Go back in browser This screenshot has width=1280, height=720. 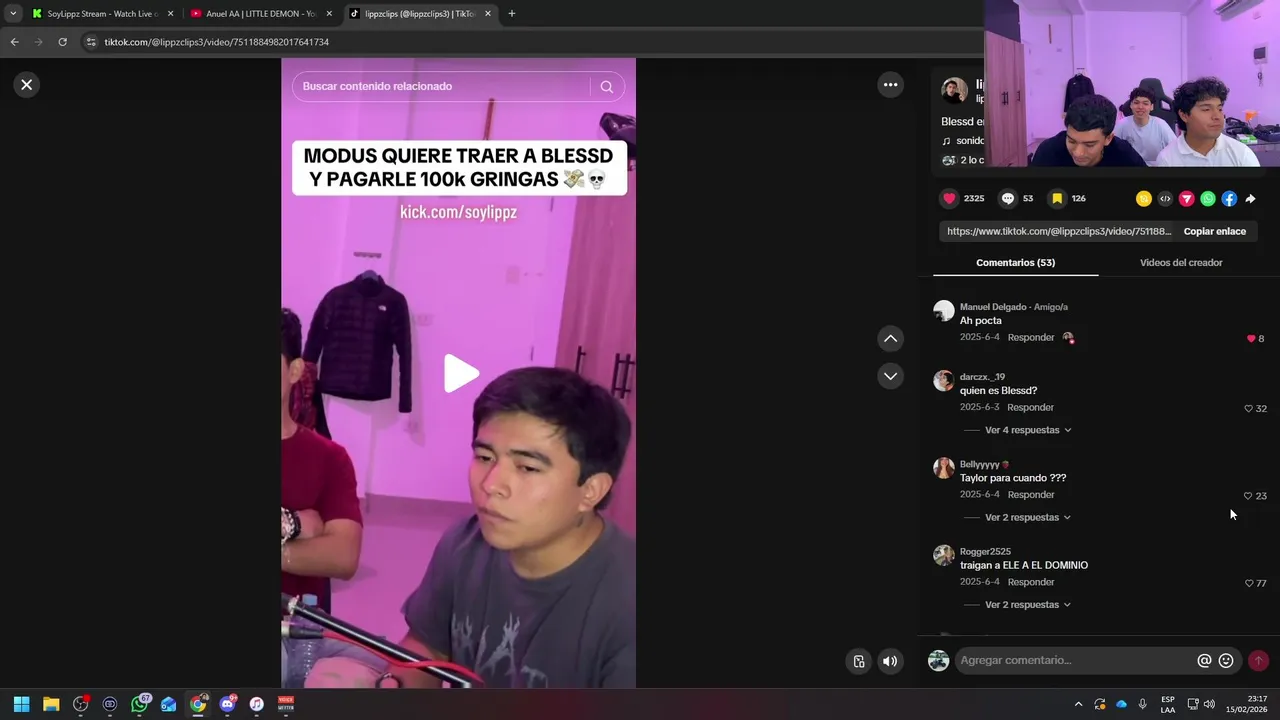tap(14, 42)
